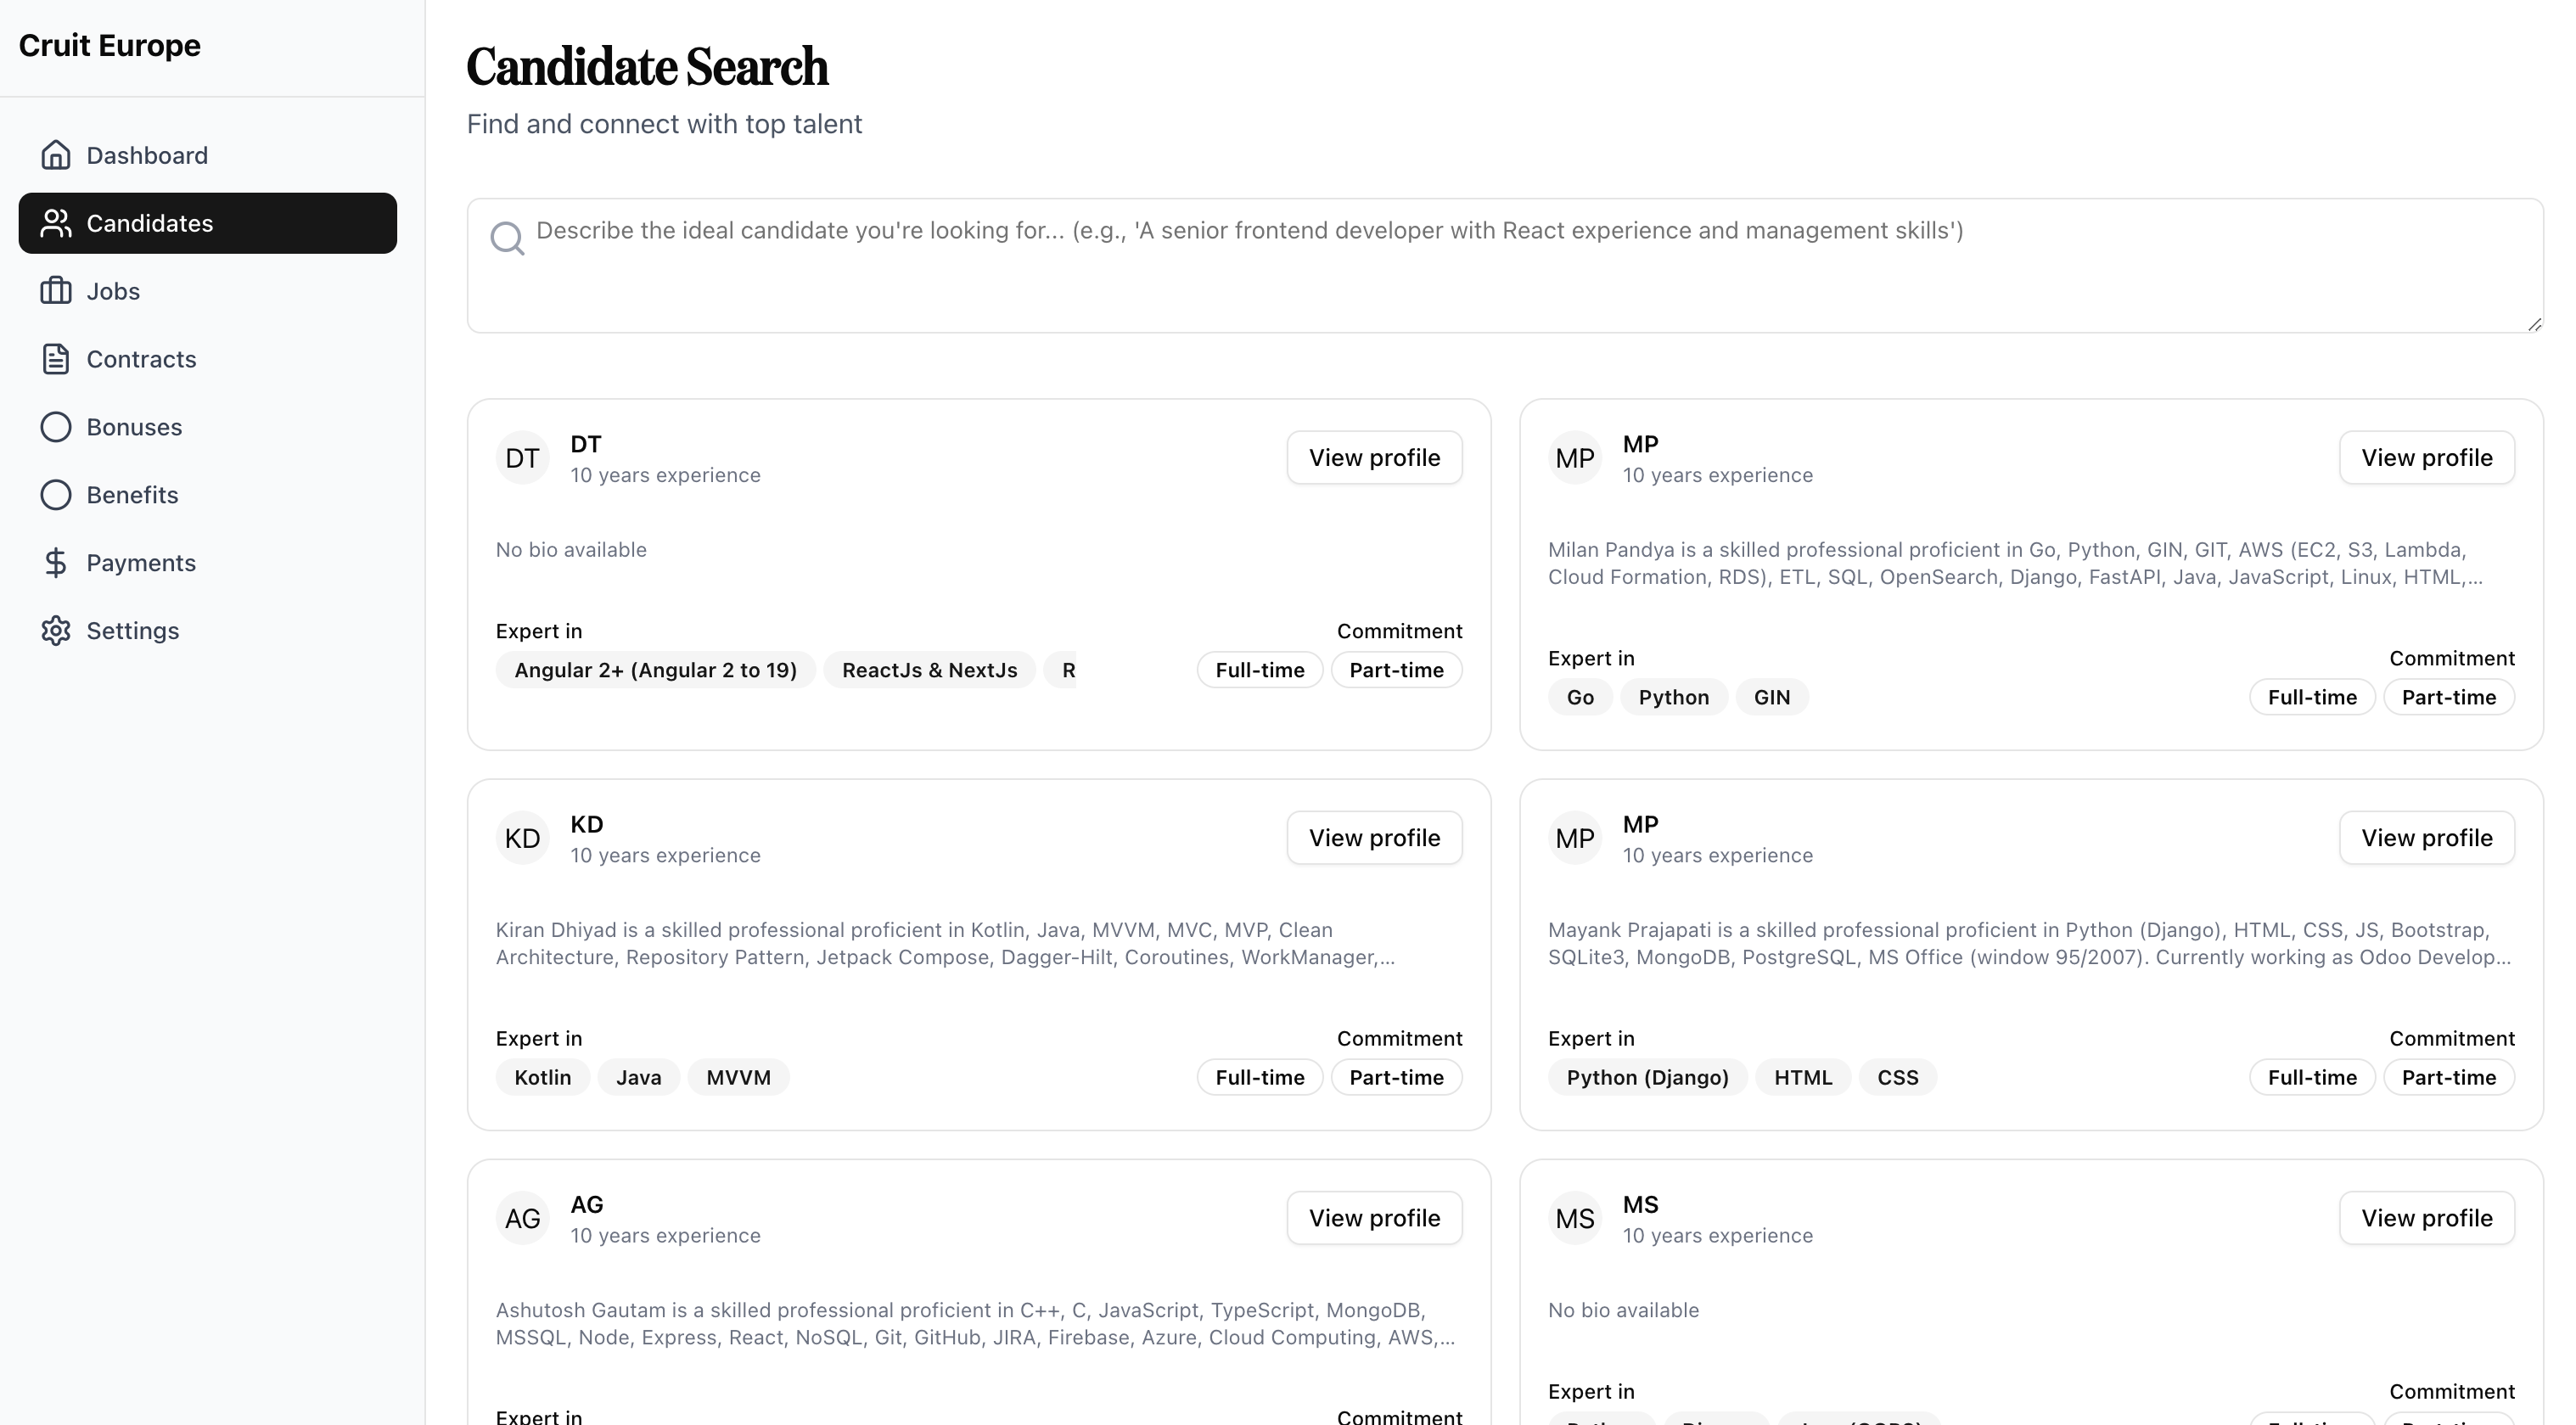The height and width of the screenshot is (1425, 2576).
Task: View profile for Ashutosh Gautam
Action: point(1374,1218)
